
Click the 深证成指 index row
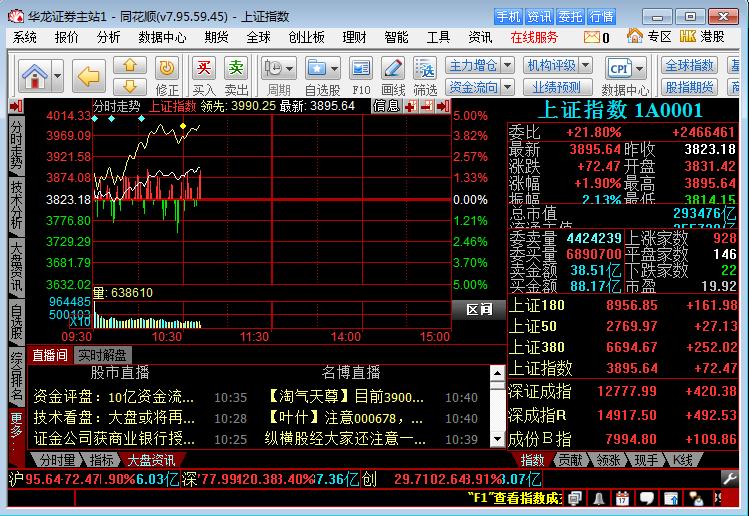click(x=622, y=391)
